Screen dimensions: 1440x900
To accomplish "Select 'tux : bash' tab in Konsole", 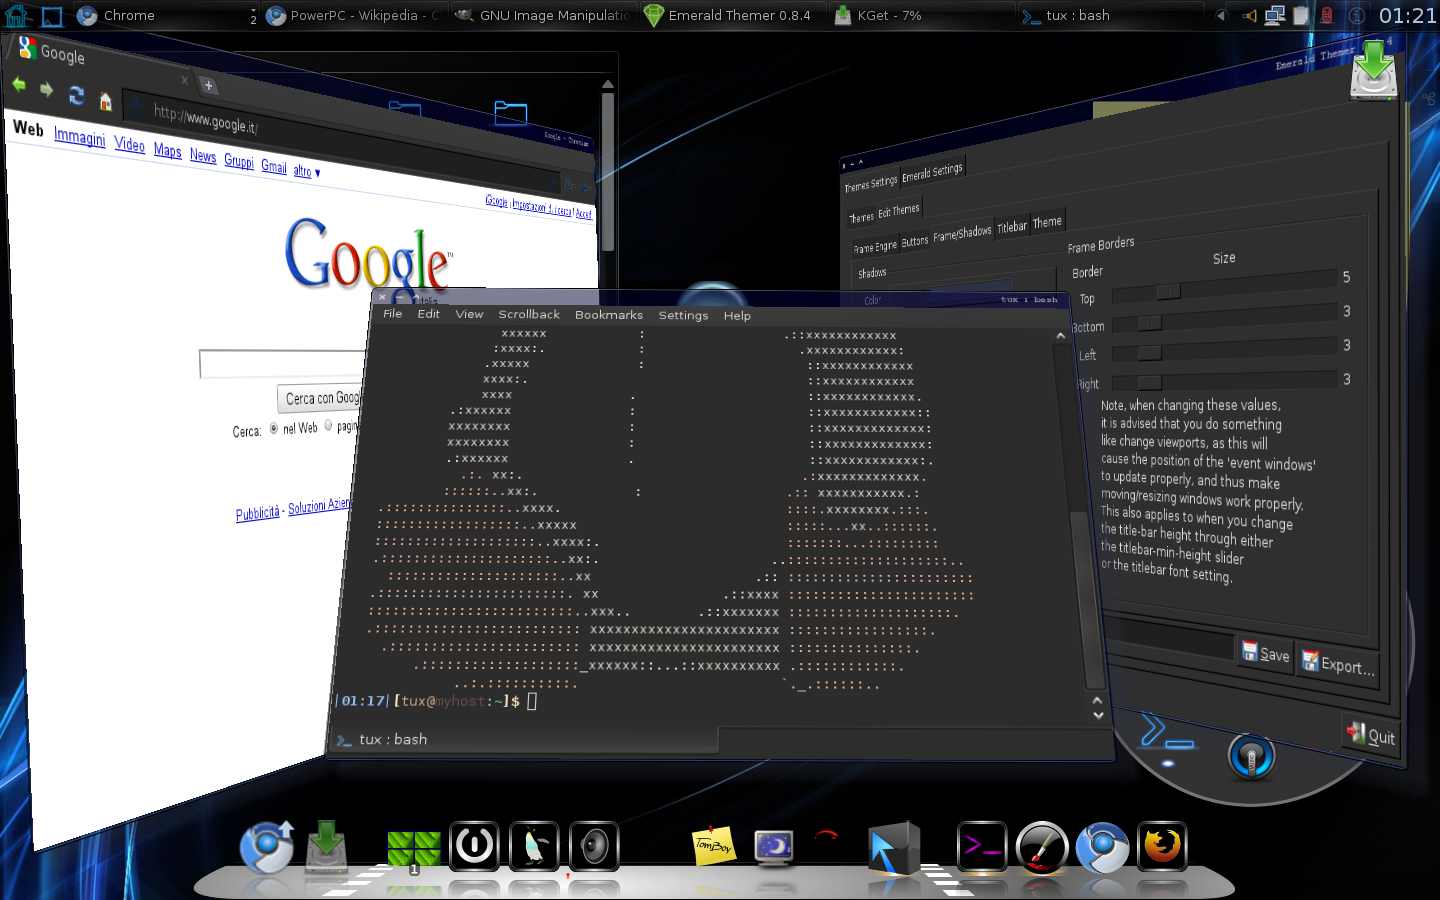I will coord(522,739).
